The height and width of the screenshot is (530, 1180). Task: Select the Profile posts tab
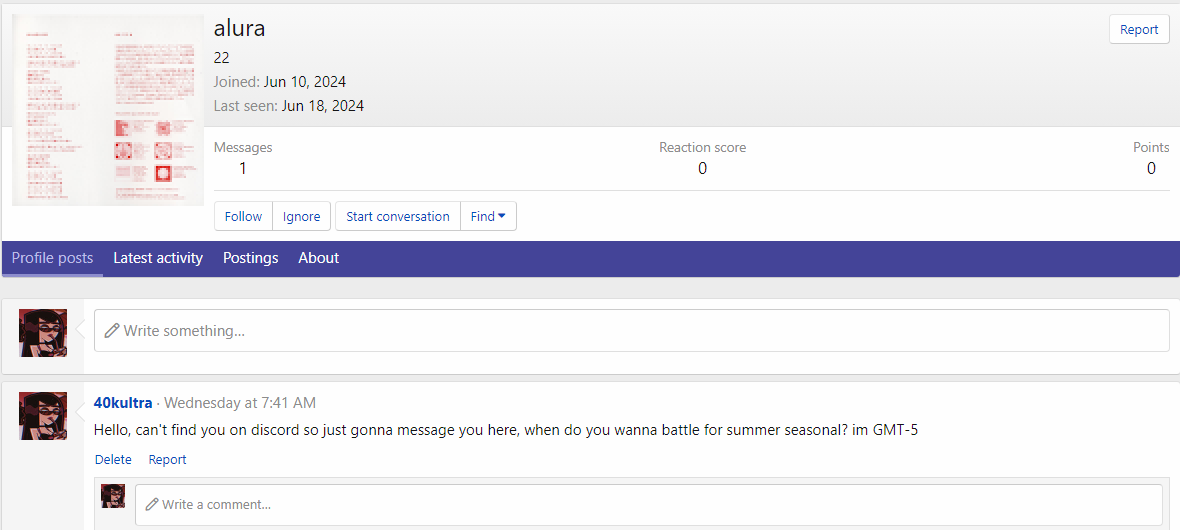point(52,258)
